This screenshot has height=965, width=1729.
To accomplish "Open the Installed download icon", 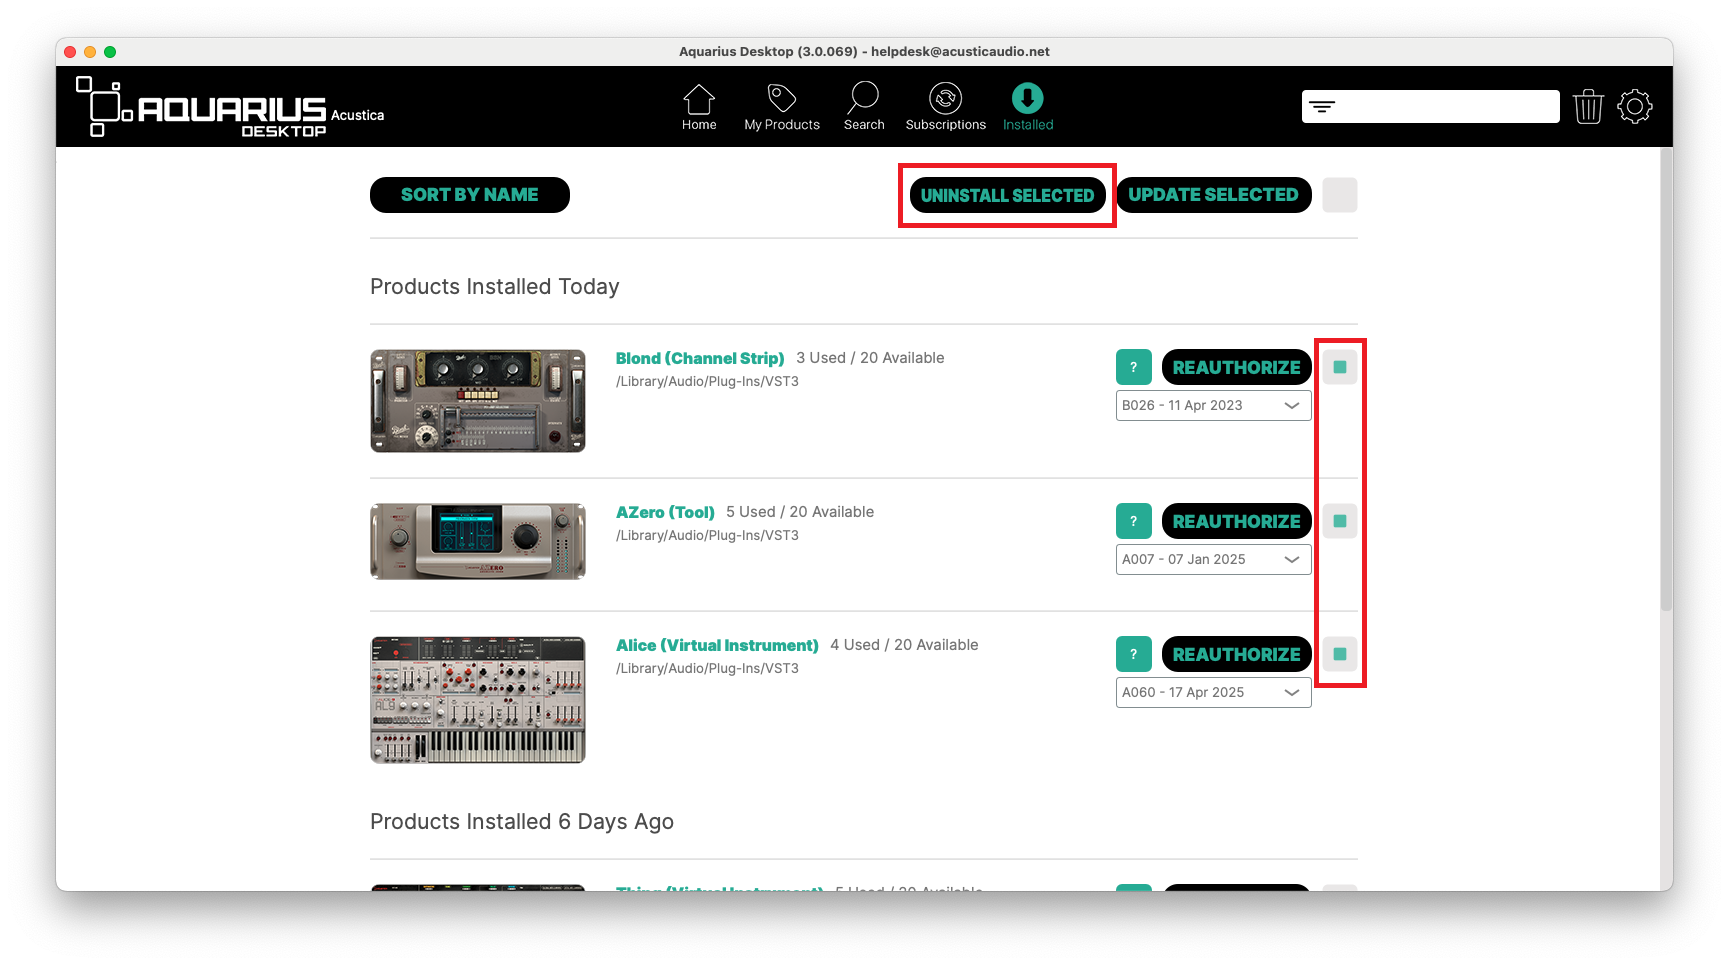I will point(1027,98).
